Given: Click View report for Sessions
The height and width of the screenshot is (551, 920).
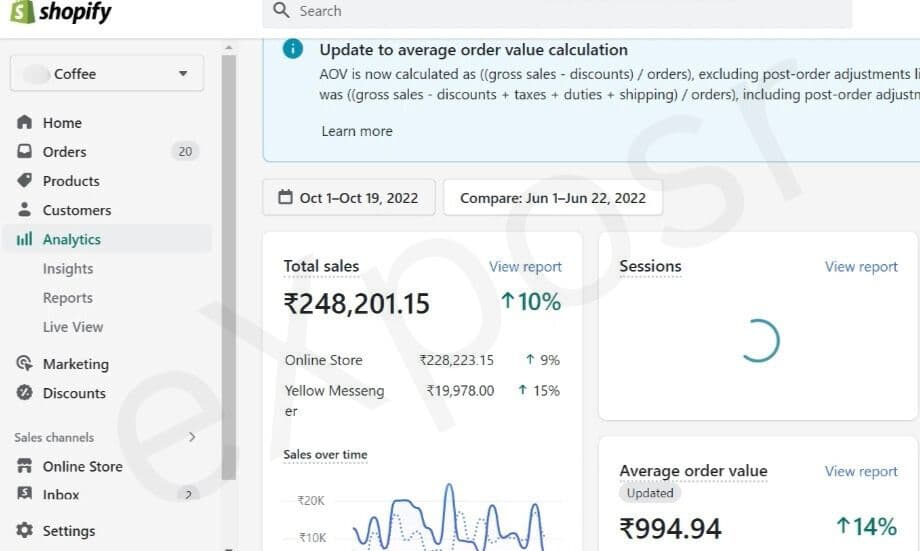Looking at the screenshot, I should point(861,267).
